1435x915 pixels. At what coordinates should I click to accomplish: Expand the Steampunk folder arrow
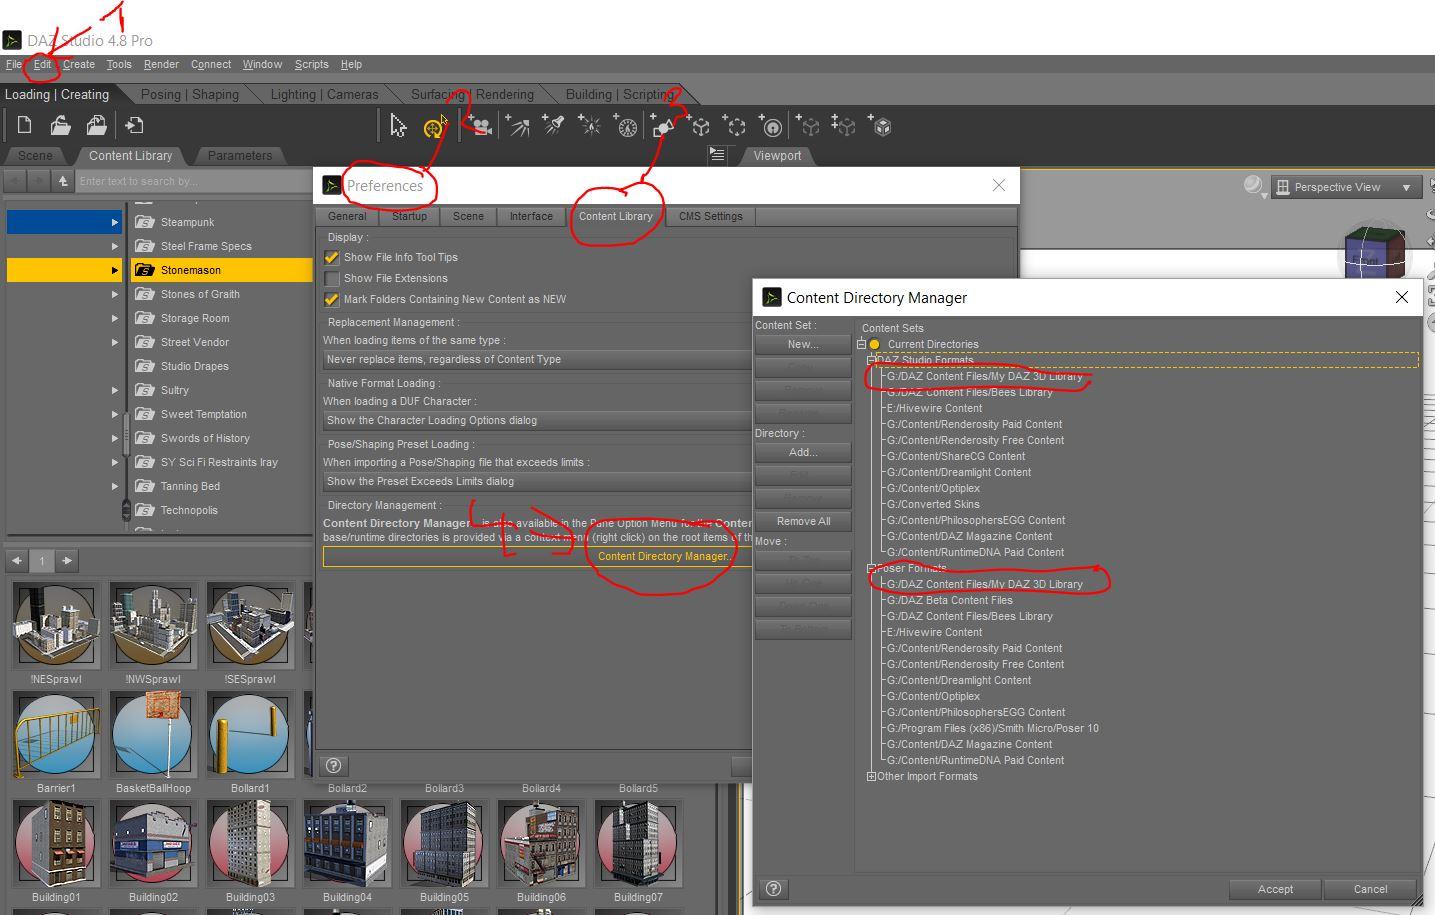pos(115,222)
